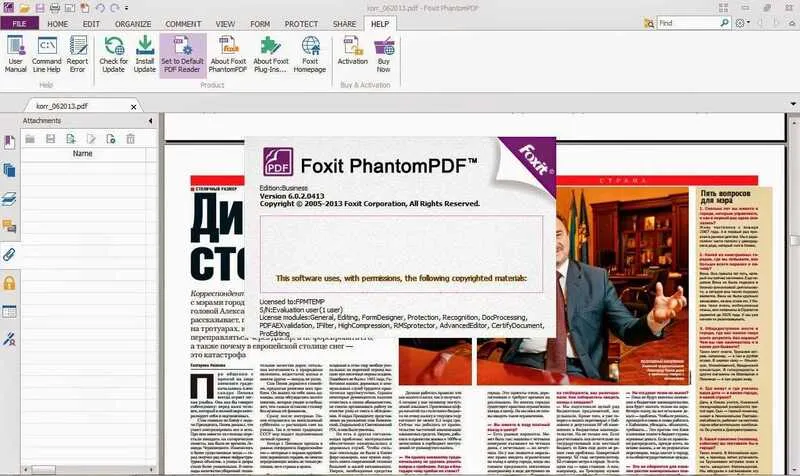Redo the last action
Image resolution: width=800 pixels, height=476 pixels.
[x=115, y=8]
